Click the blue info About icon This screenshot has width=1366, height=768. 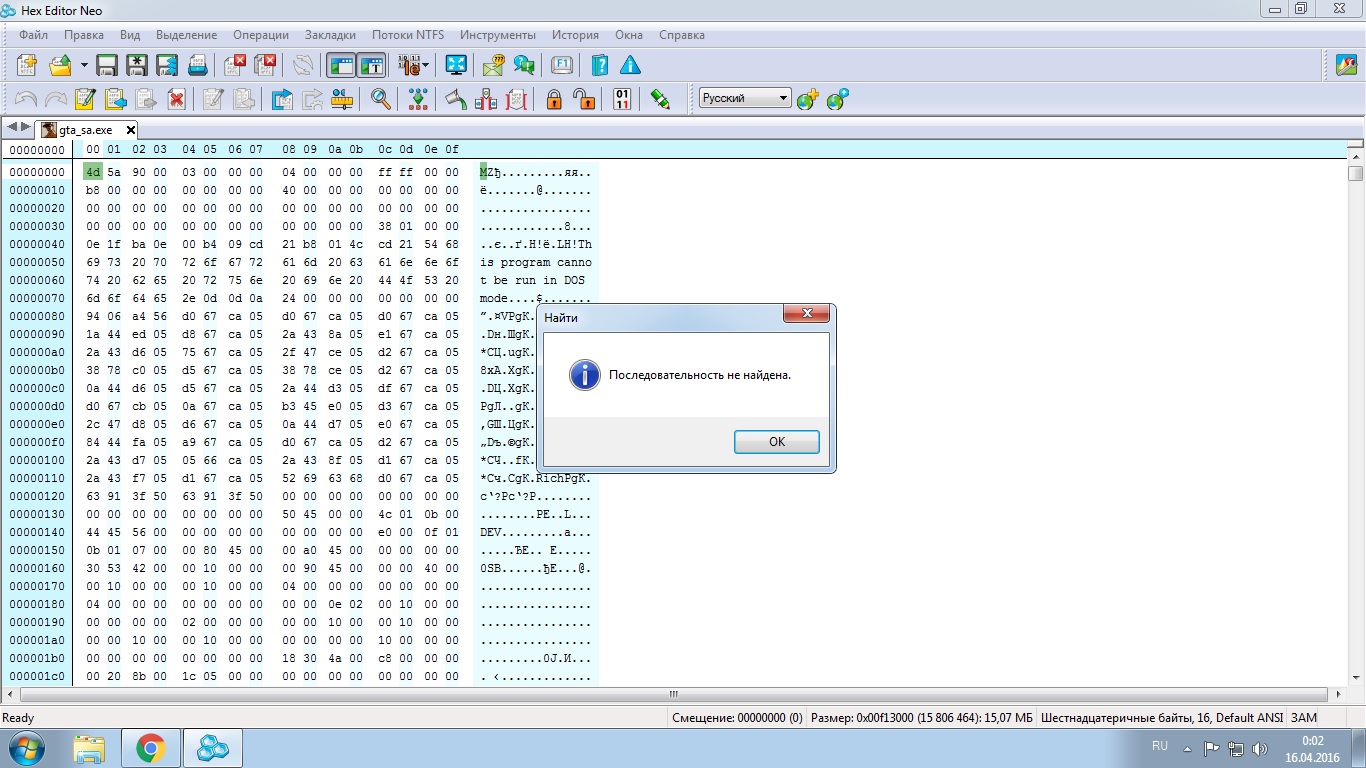tap(630, 66)
